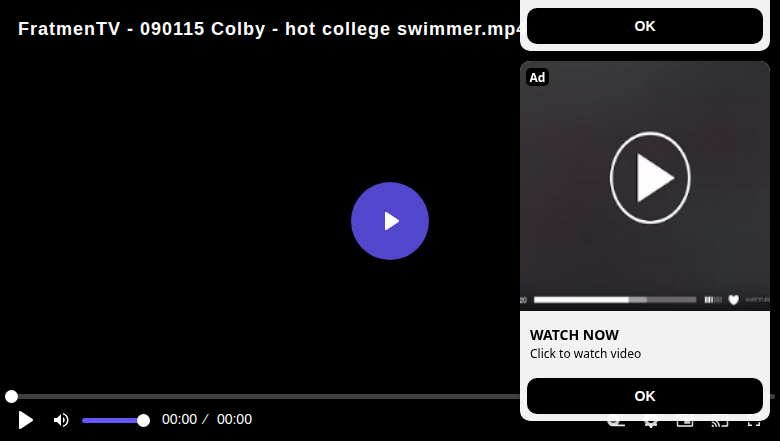This screenshot has height=441, width=780.
Task: Dismiss the top ad with its OK button
Action: pos(645,26)
